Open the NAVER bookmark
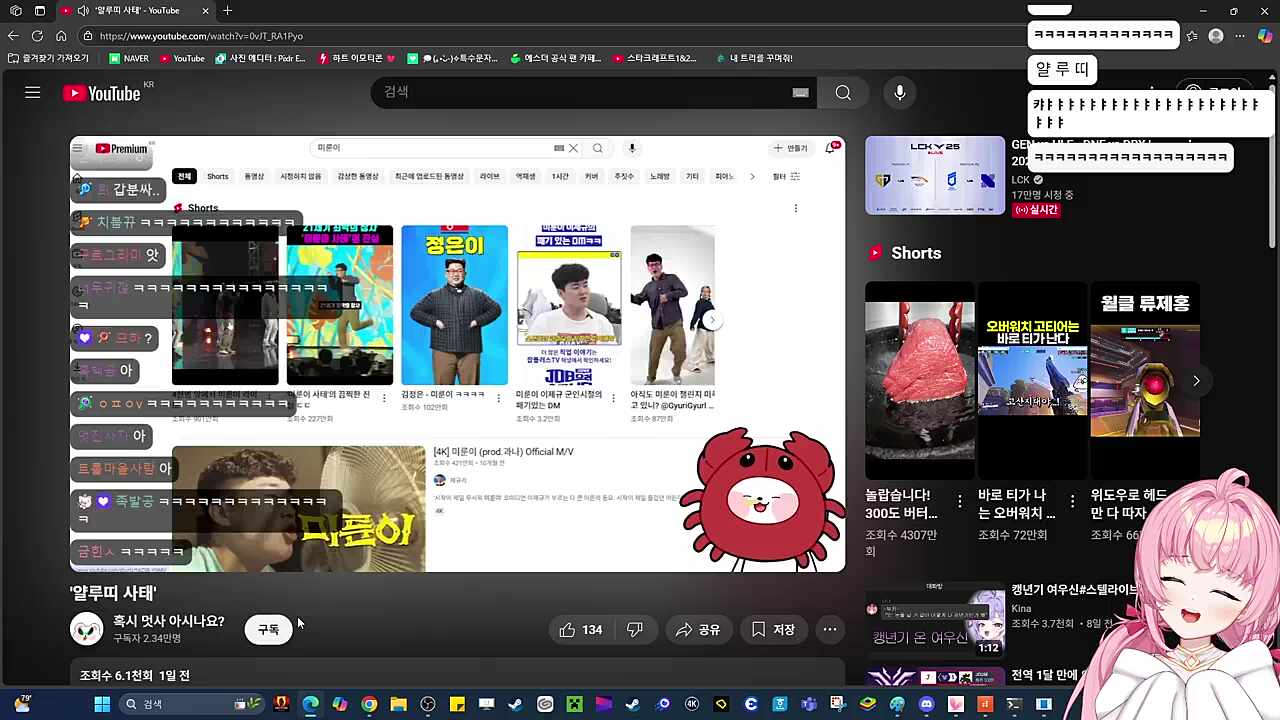Image resolution: width=1280 pixels, height=720 pixels. click(127, 58)
